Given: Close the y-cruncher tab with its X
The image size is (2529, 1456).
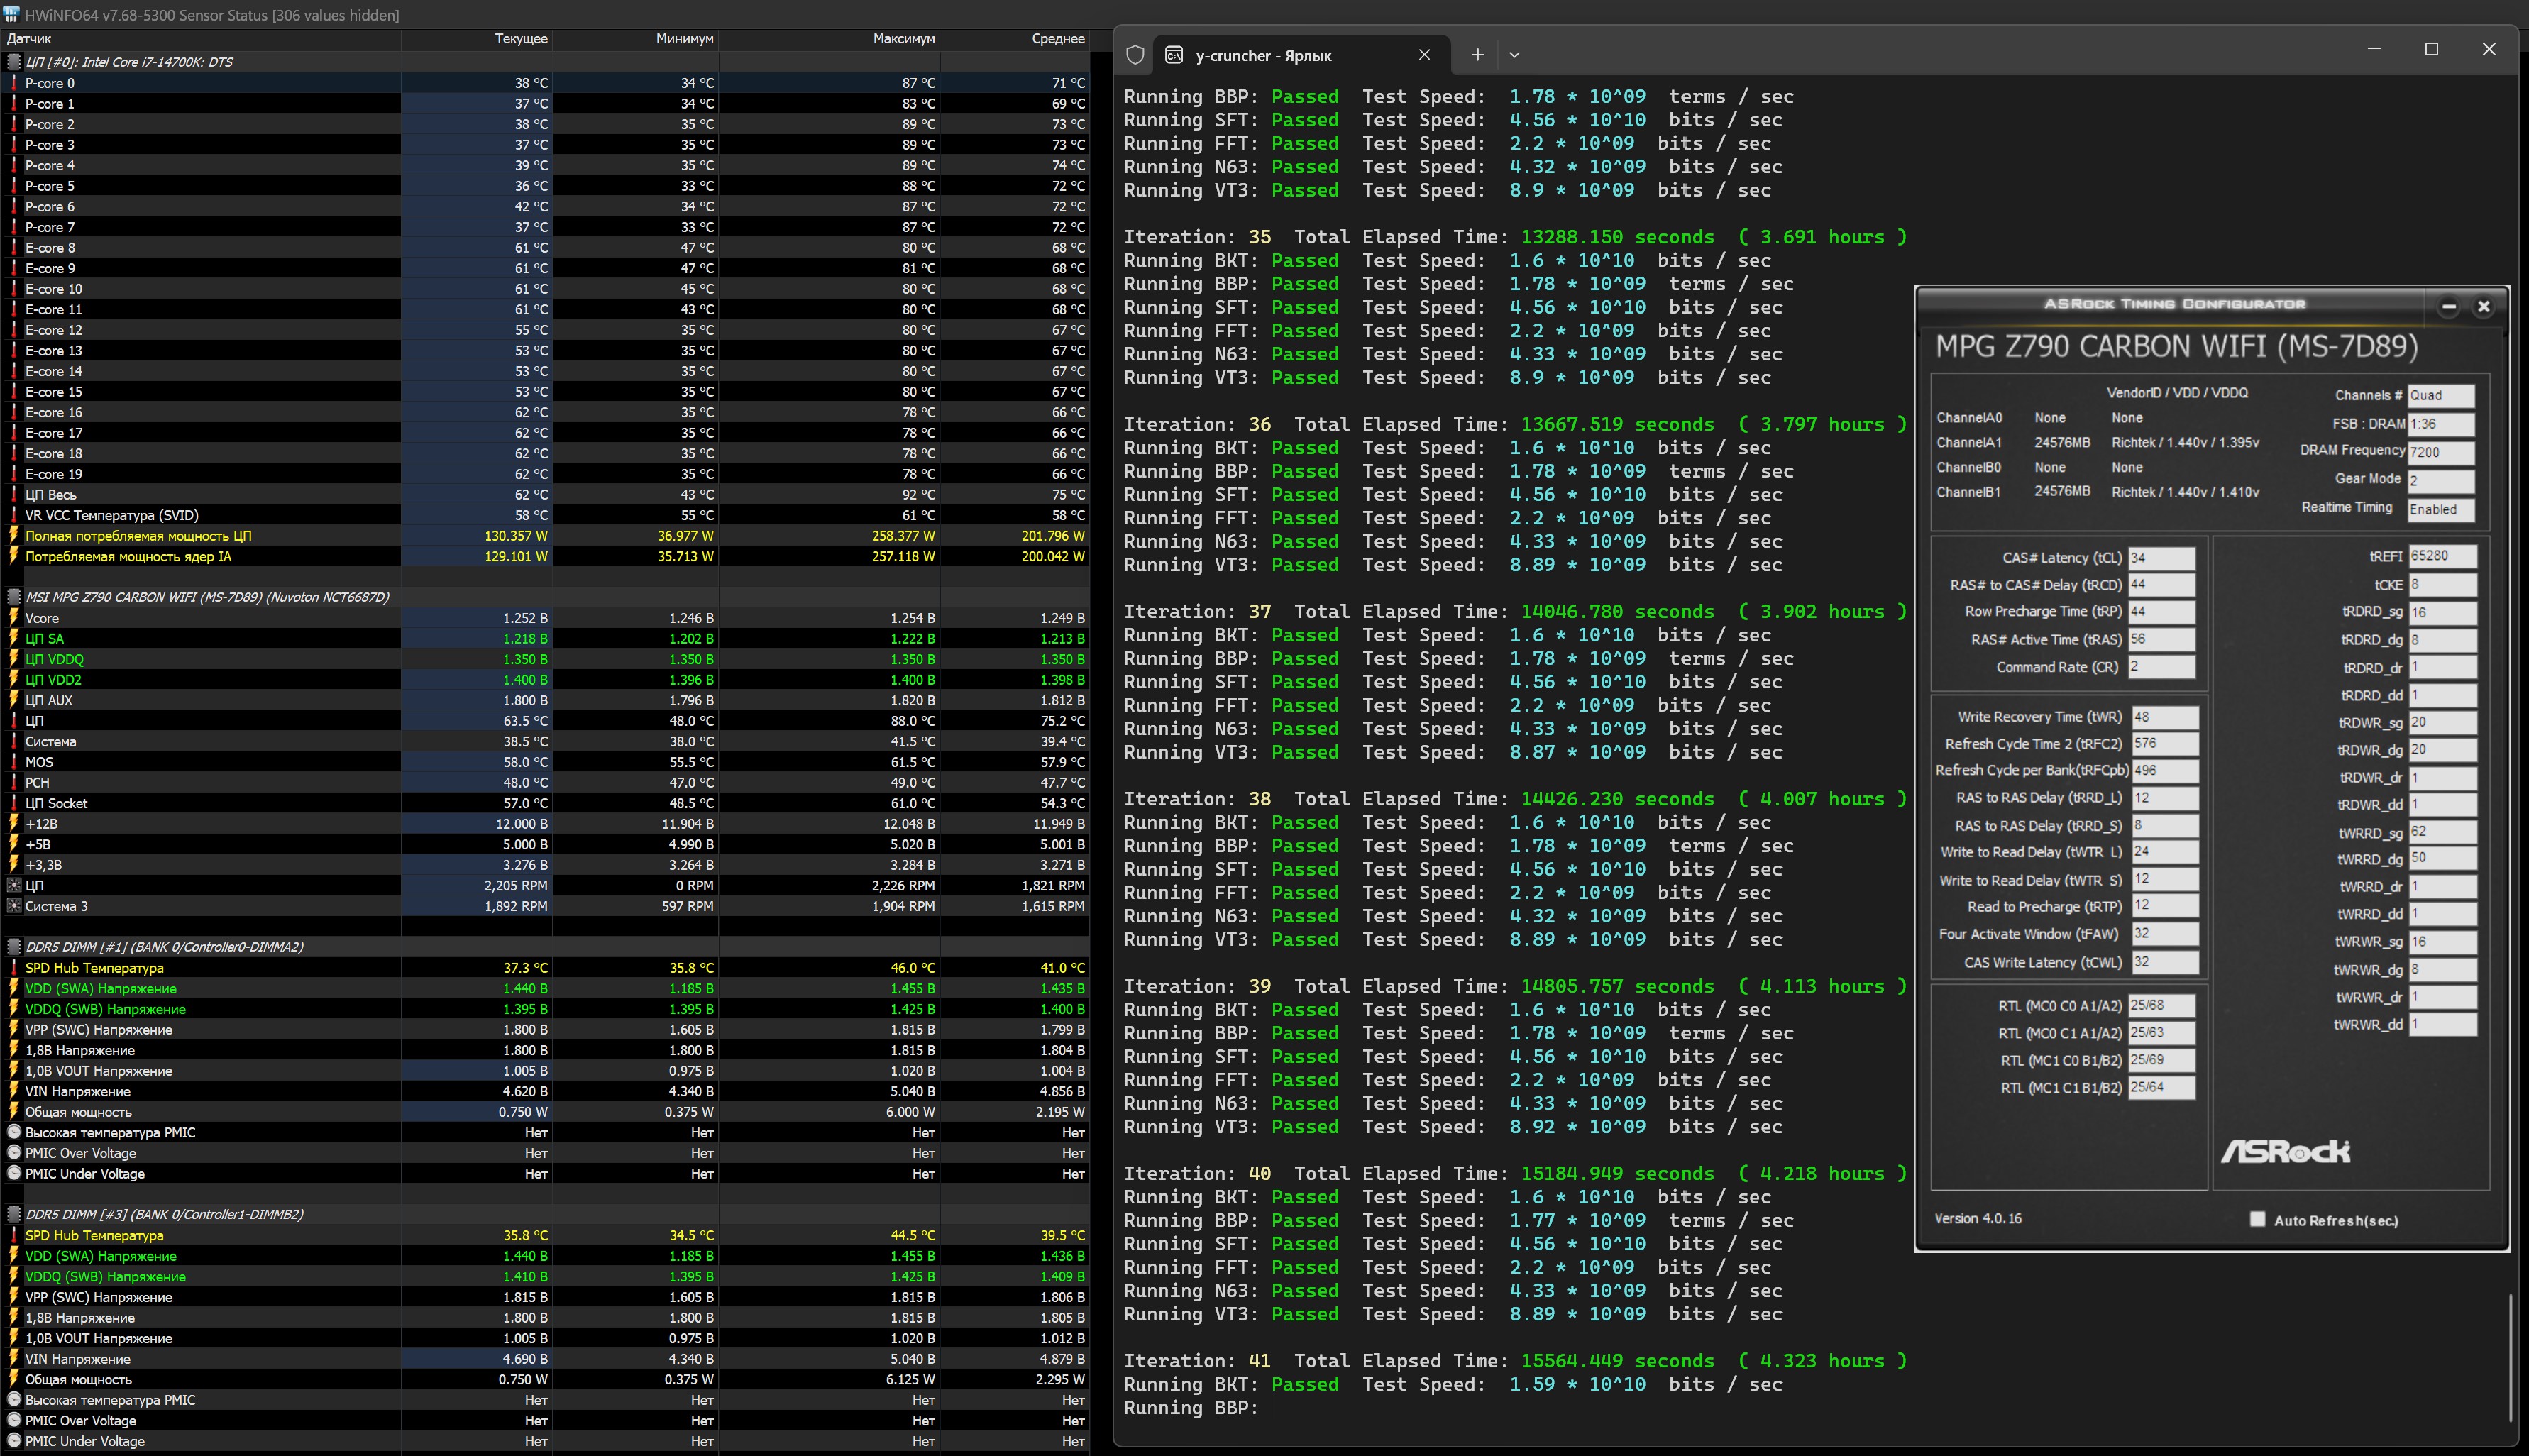Looking at the screenshot, I should coord(1424,55).
